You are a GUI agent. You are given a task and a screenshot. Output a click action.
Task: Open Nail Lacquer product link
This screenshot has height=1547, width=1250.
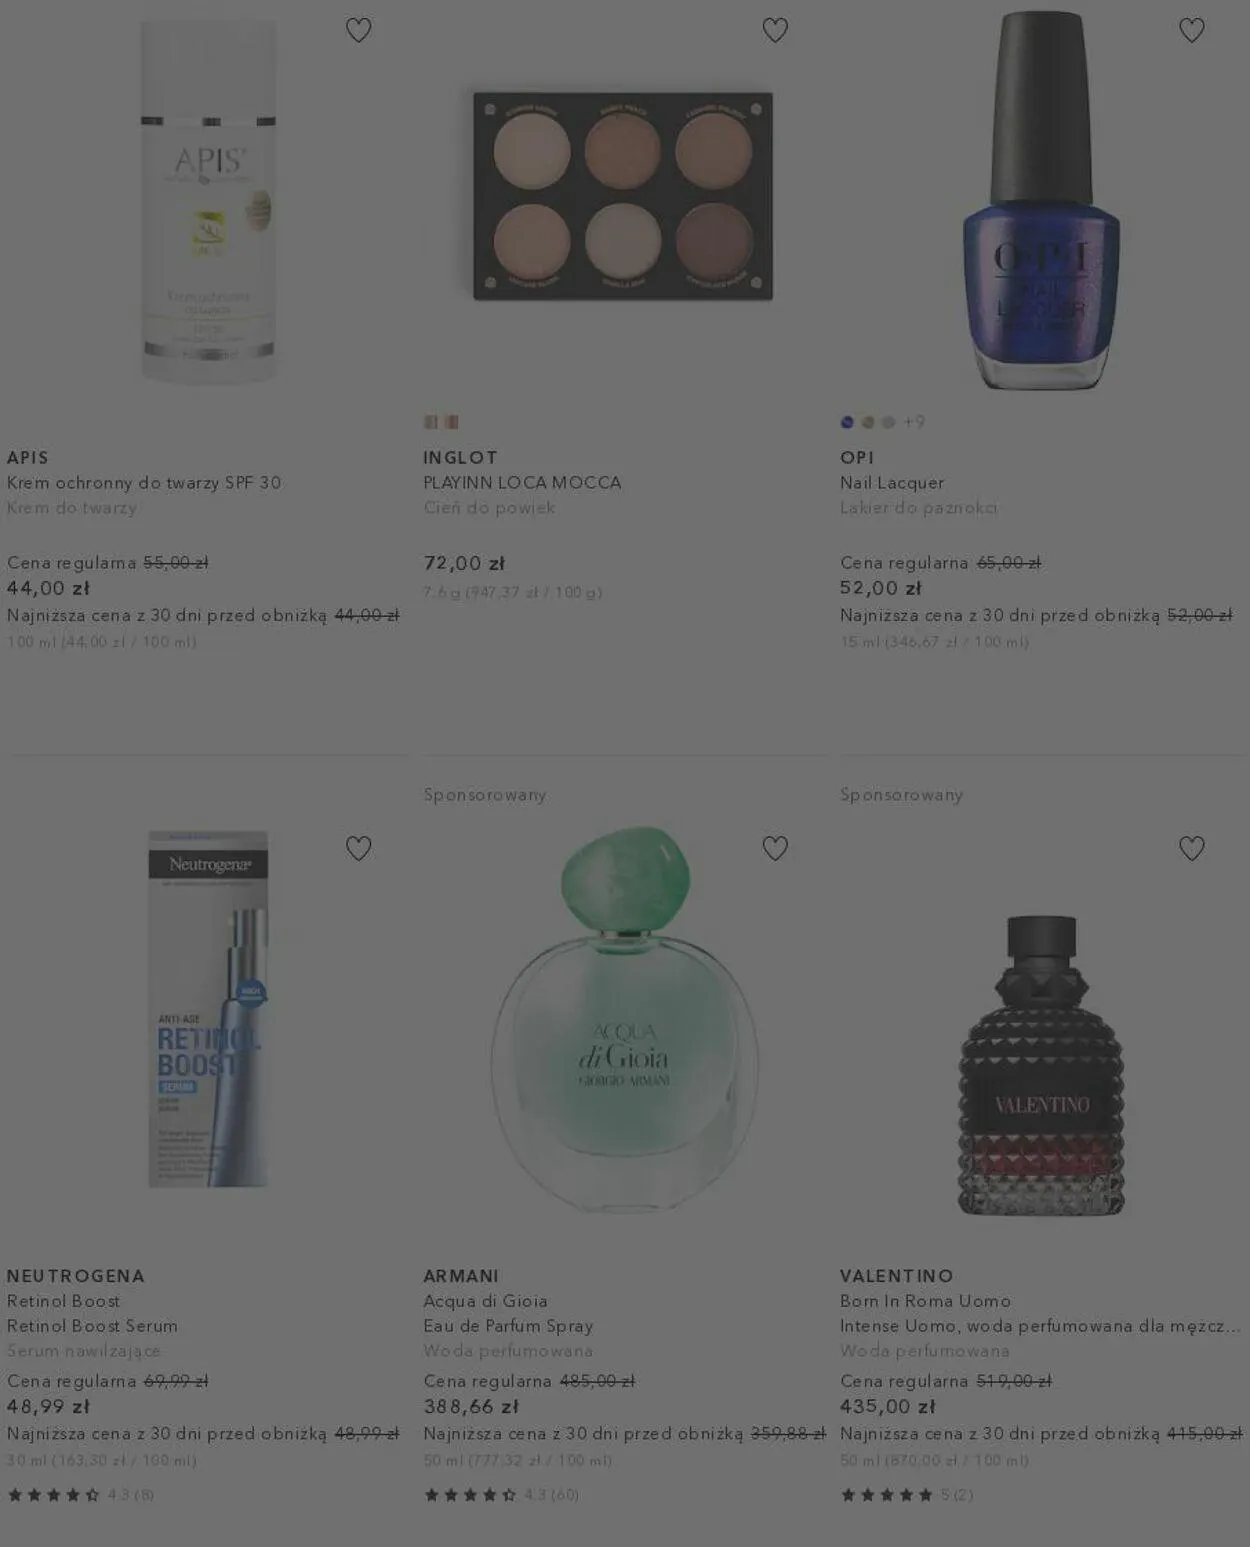[892, 482]
